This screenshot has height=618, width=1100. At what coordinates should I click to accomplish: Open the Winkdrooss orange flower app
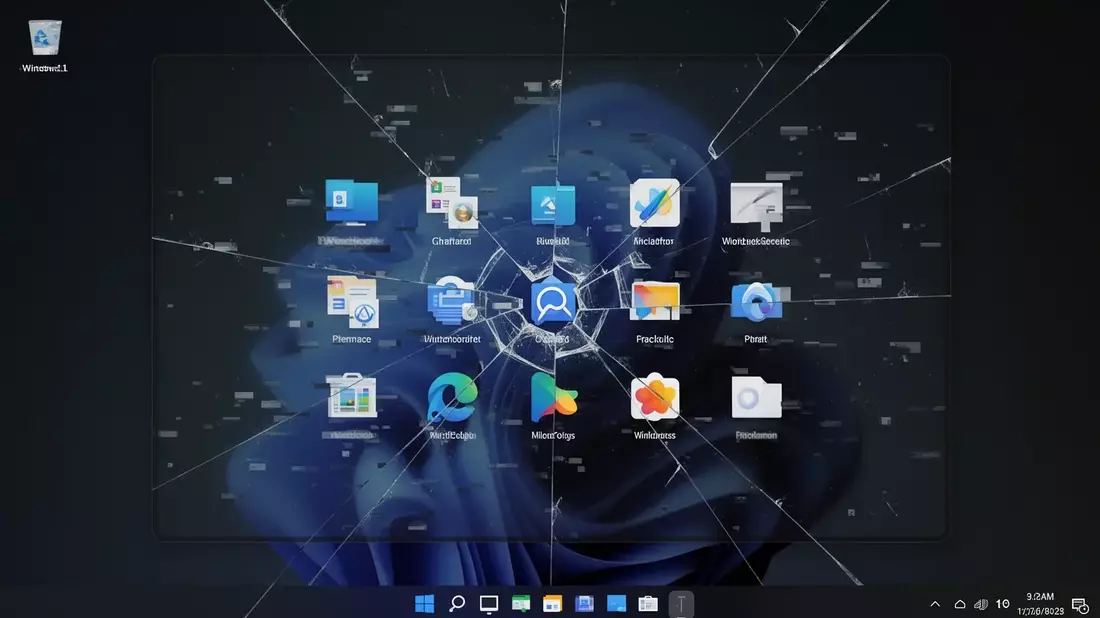pos(655,397)
